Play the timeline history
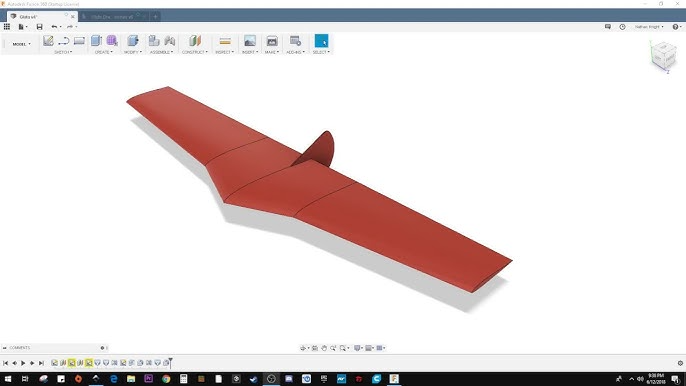 23,363
